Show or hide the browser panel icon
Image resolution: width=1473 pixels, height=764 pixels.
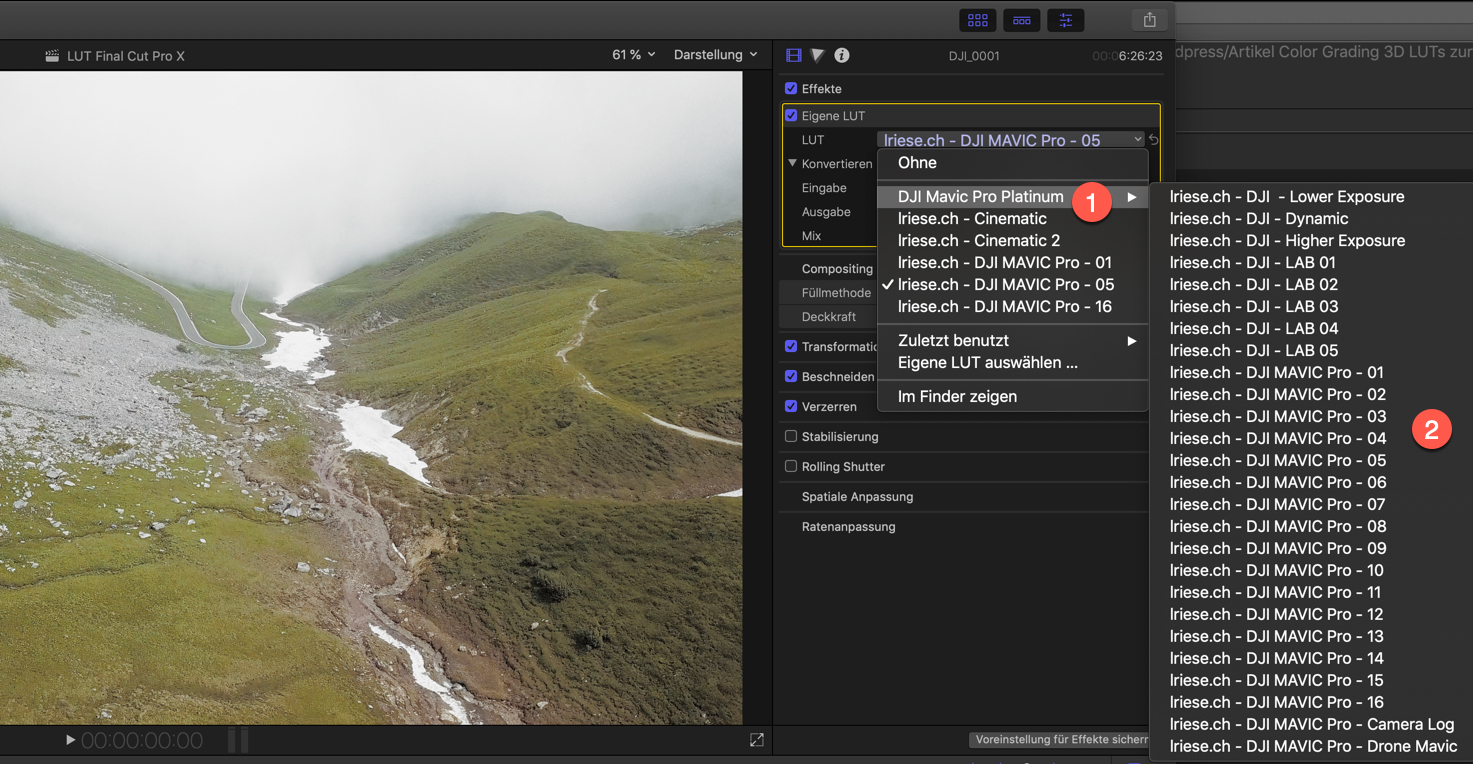coord(978,20)
